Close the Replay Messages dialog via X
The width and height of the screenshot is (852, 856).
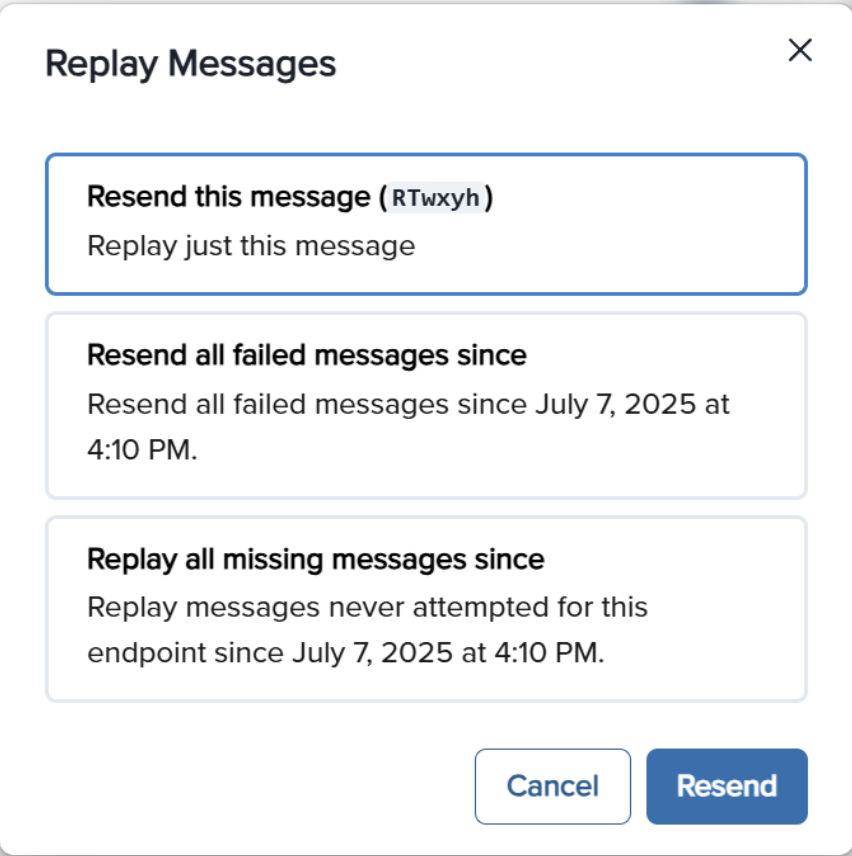(x=800, y=51)
